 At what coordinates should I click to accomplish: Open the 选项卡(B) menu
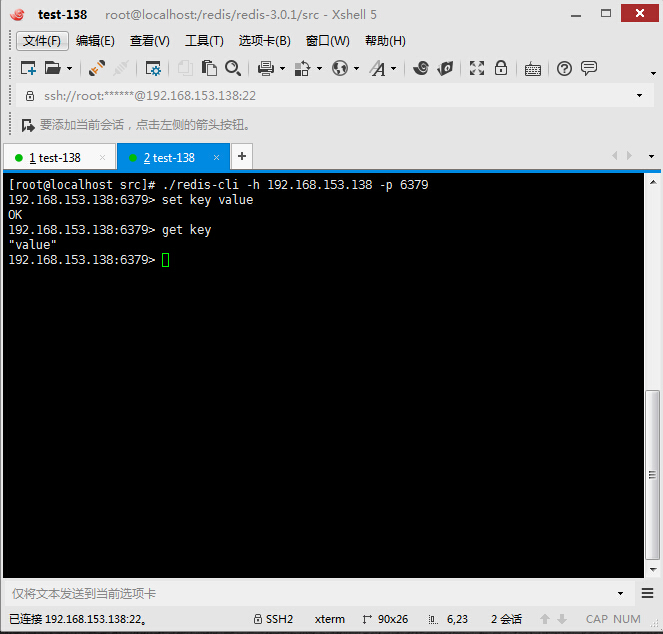(x=265, y=41)
